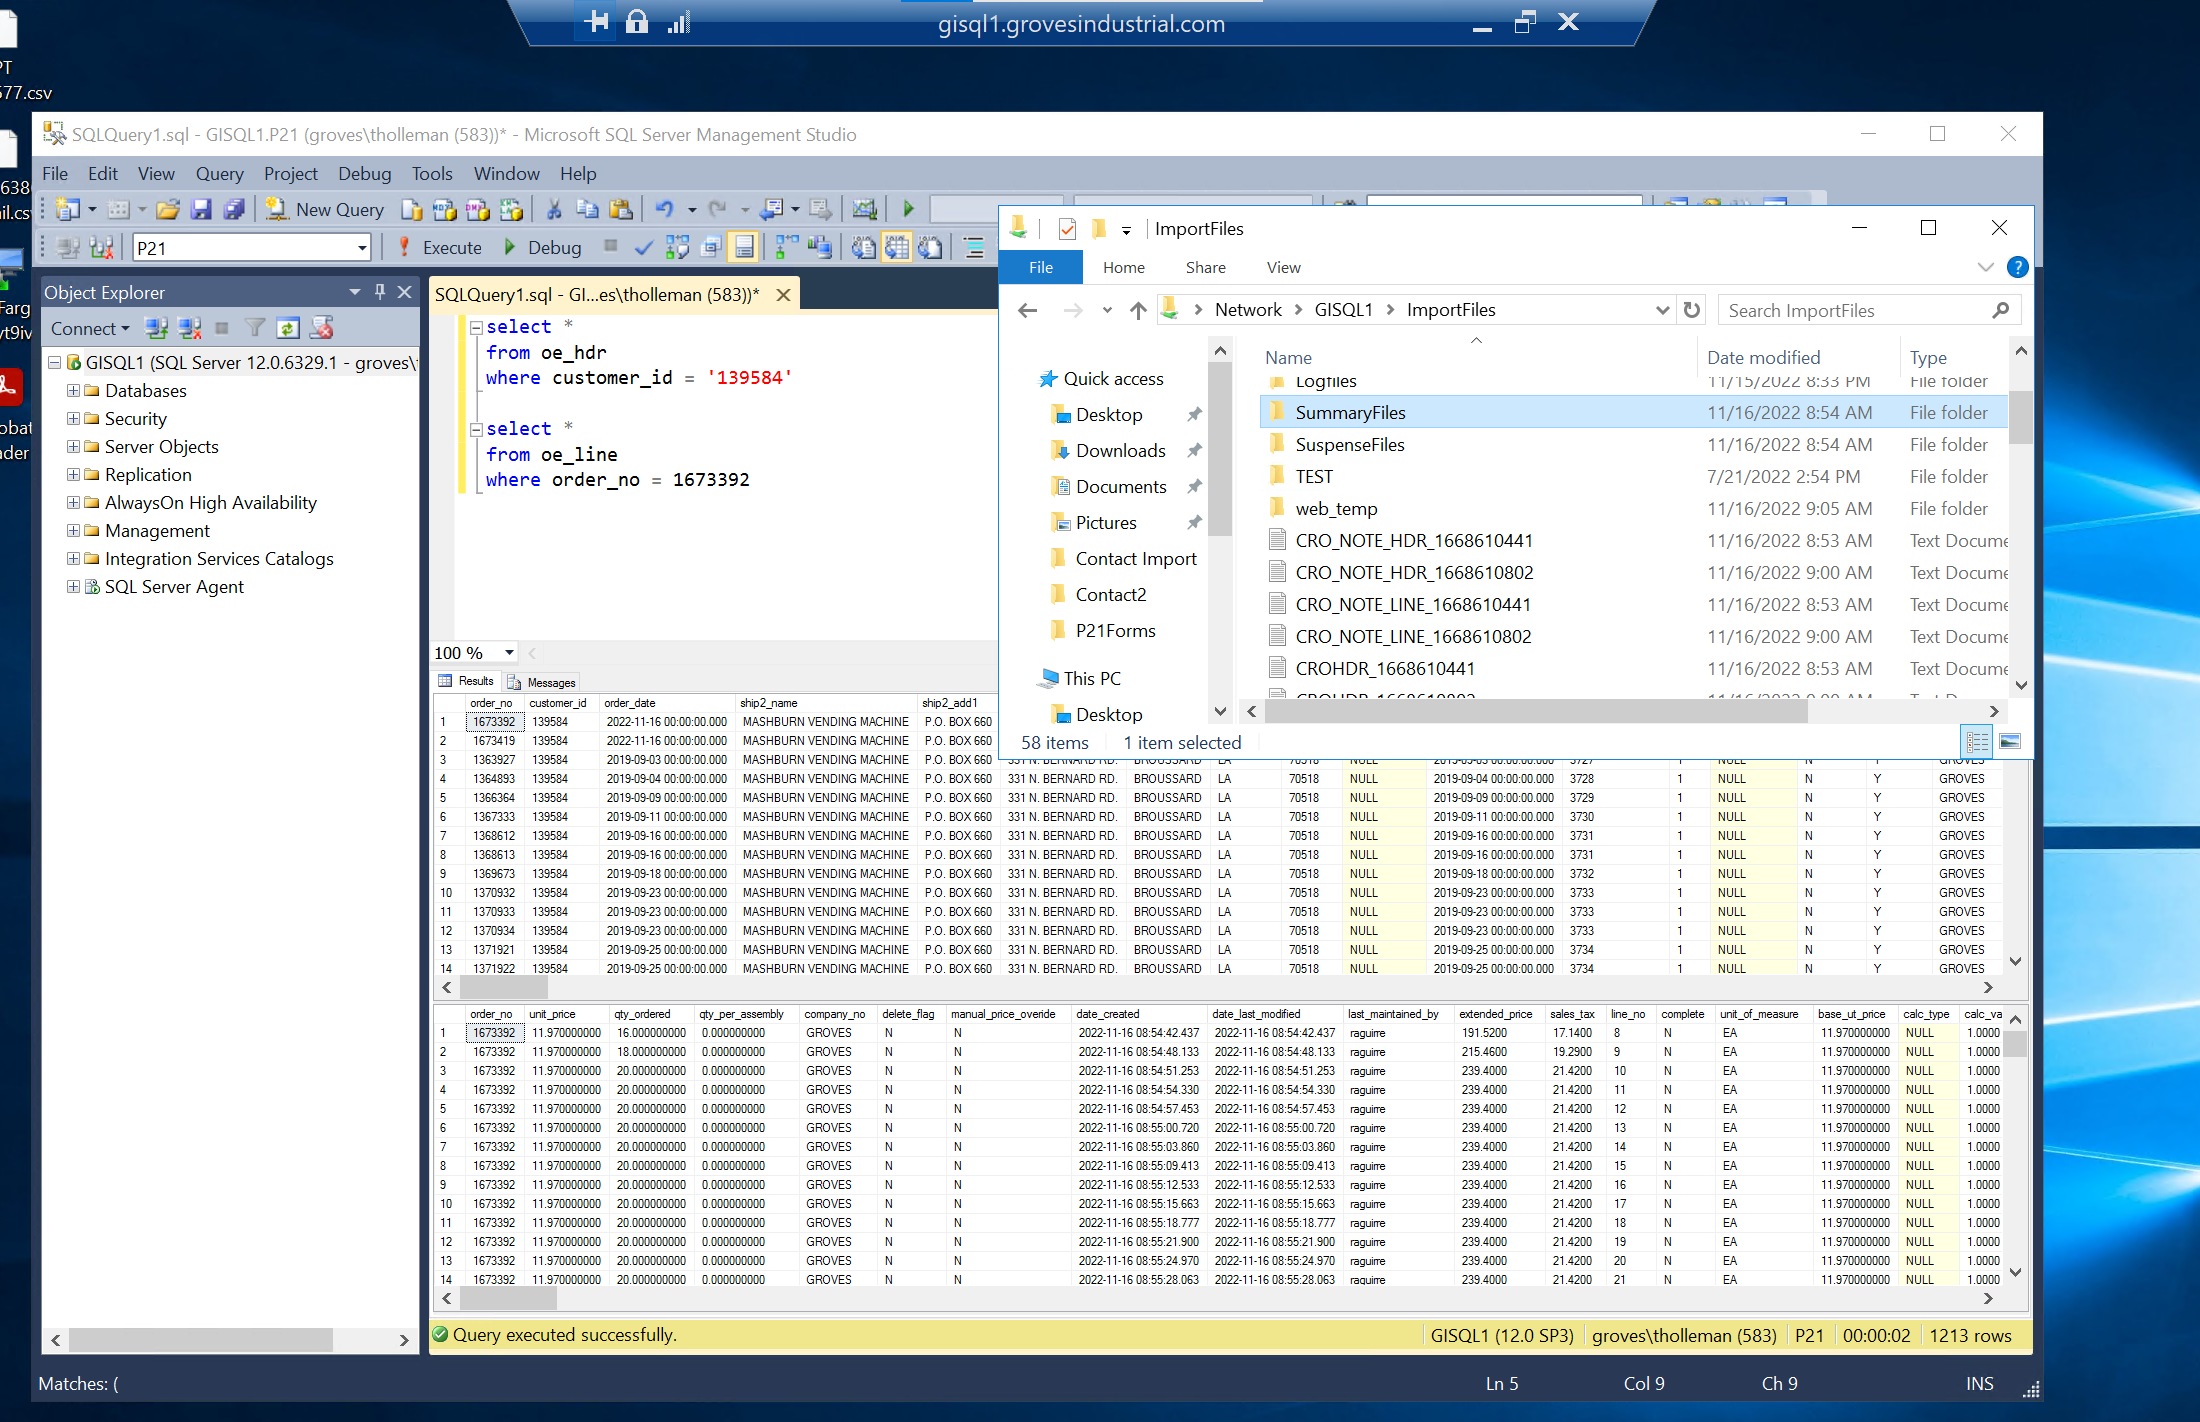Collapse the first select statement outline box

476,327
